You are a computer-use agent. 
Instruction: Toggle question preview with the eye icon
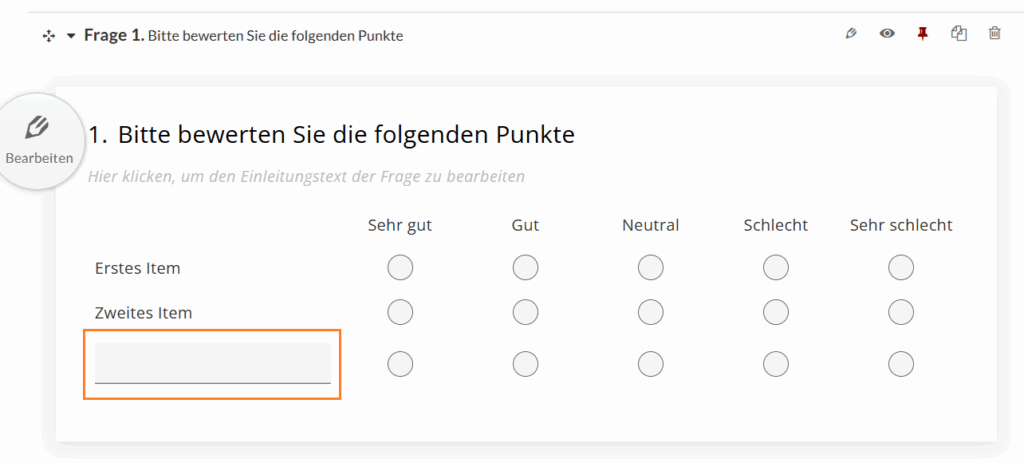tap(886, 34)
